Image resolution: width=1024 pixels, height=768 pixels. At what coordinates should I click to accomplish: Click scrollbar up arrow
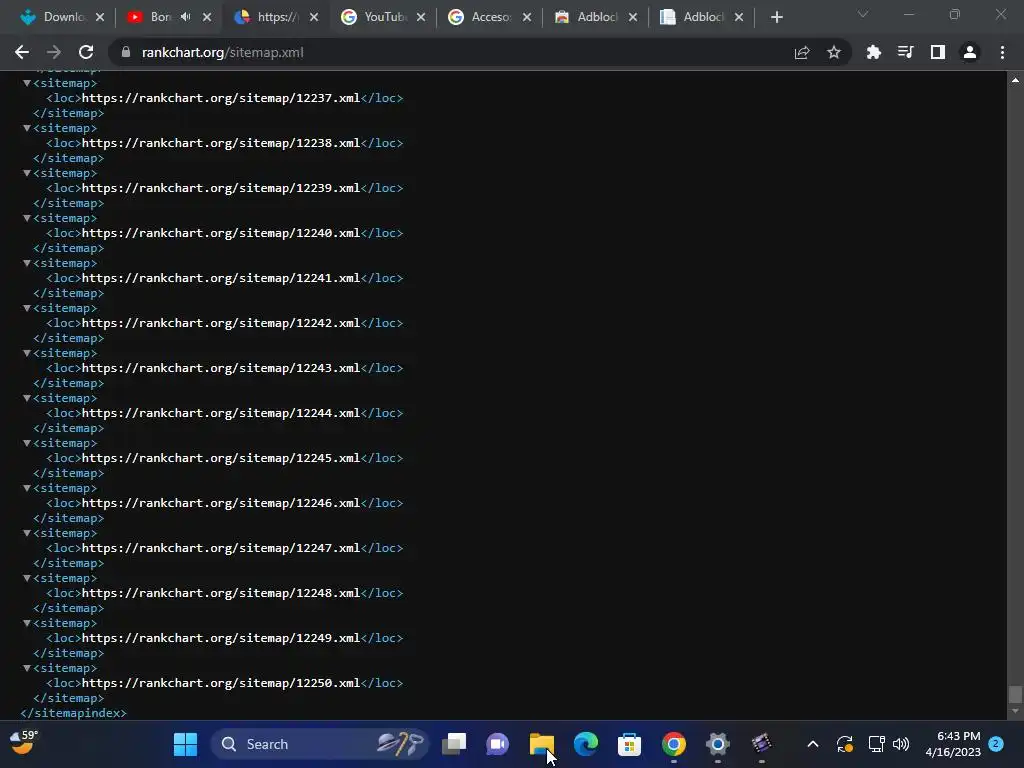coord(1015,80)
